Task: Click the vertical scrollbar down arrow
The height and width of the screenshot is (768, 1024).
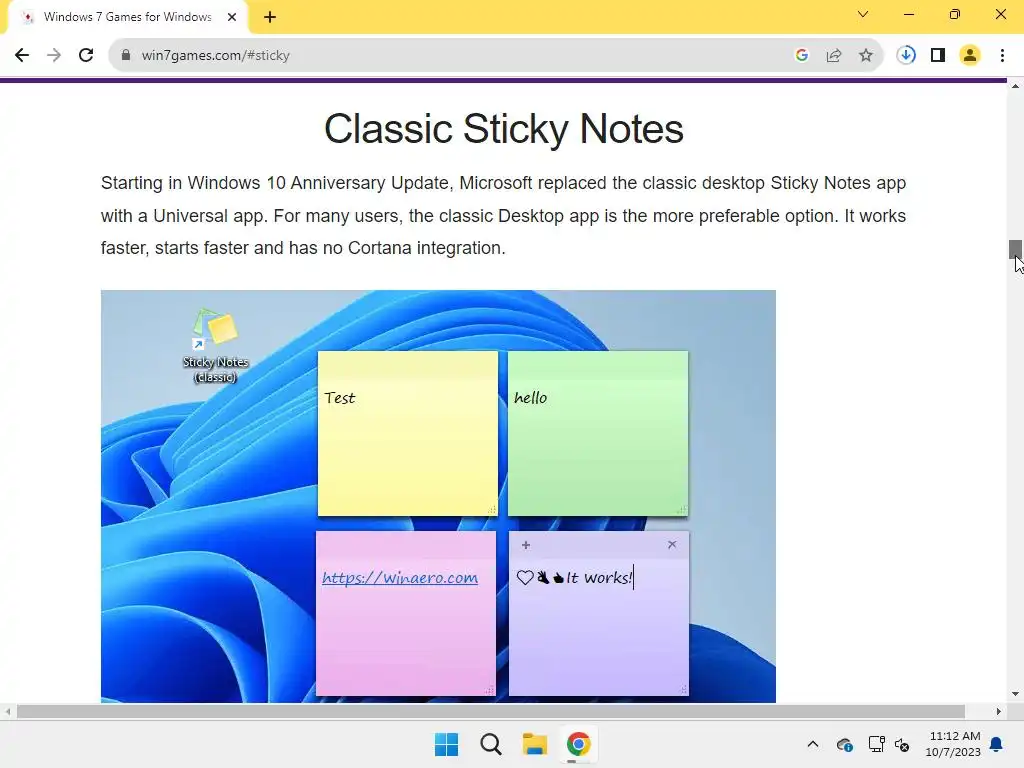Action: (x=1015, y=694)
